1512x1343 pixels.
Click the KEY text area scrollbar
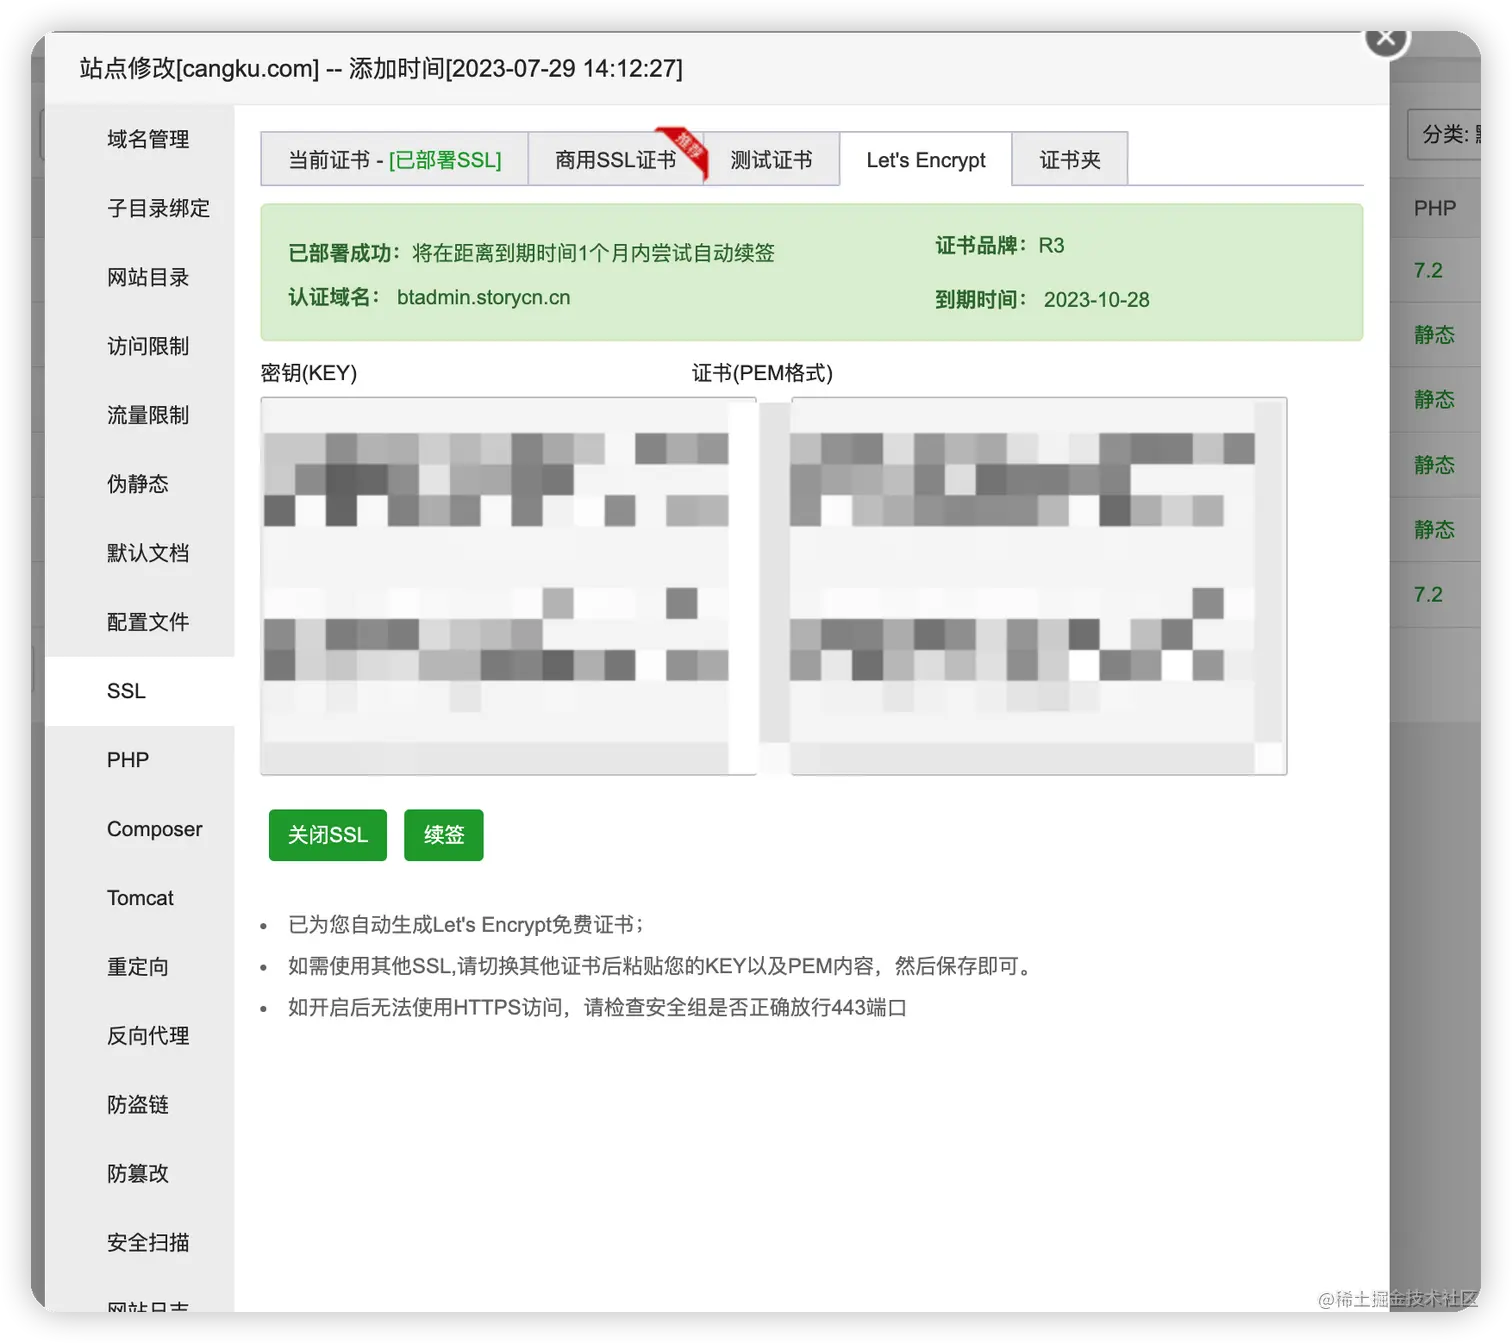742,586
